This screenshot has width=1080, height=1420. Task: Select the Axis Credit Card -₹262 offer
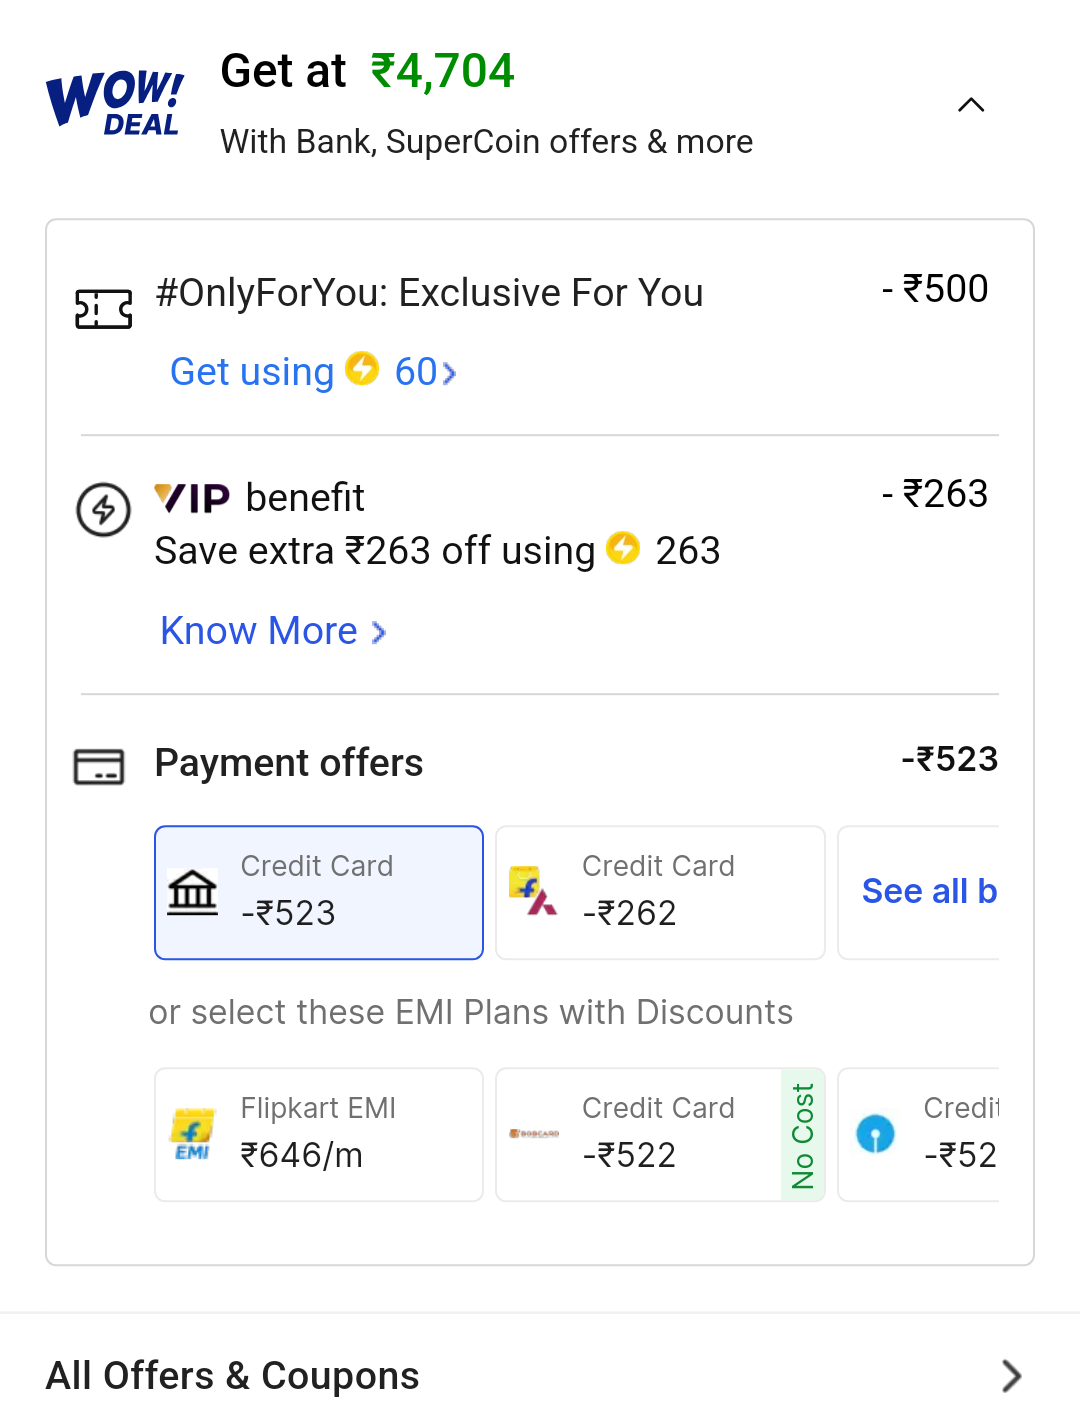[660, 892]
